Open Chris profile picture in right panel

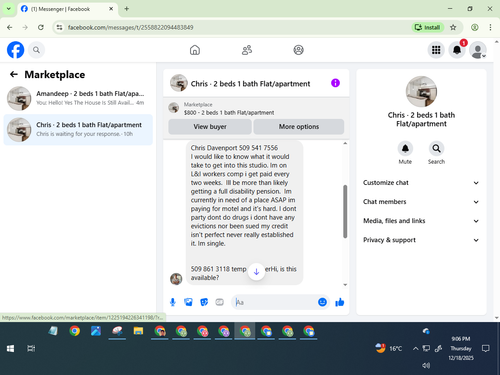(421, 91)
